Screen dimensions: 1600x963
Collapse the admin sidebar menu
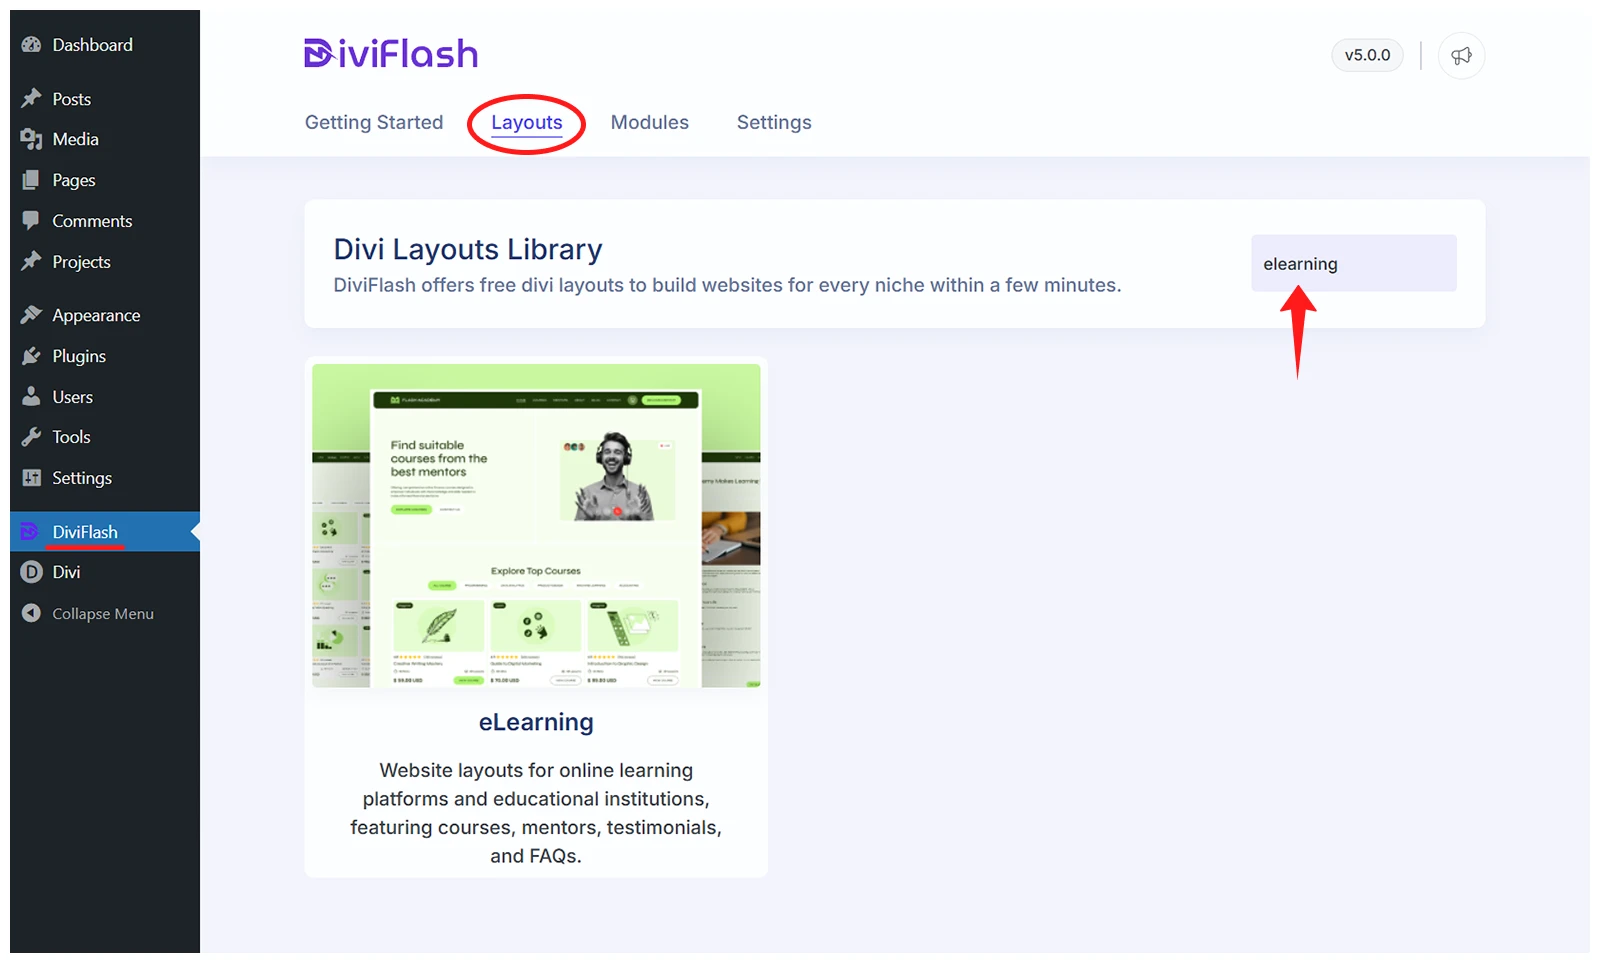[x=88, y=614]
